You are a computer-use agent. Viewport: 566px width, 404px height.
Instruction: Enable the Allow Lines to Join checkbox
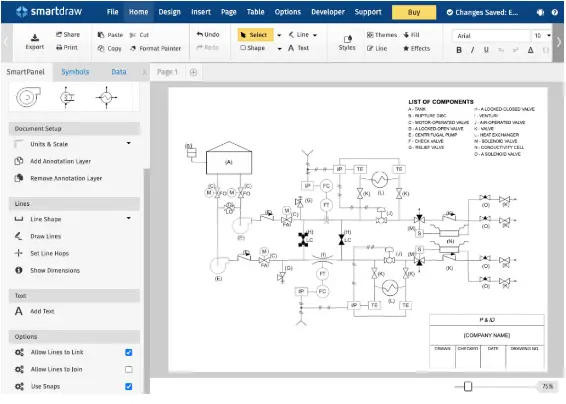129,369
